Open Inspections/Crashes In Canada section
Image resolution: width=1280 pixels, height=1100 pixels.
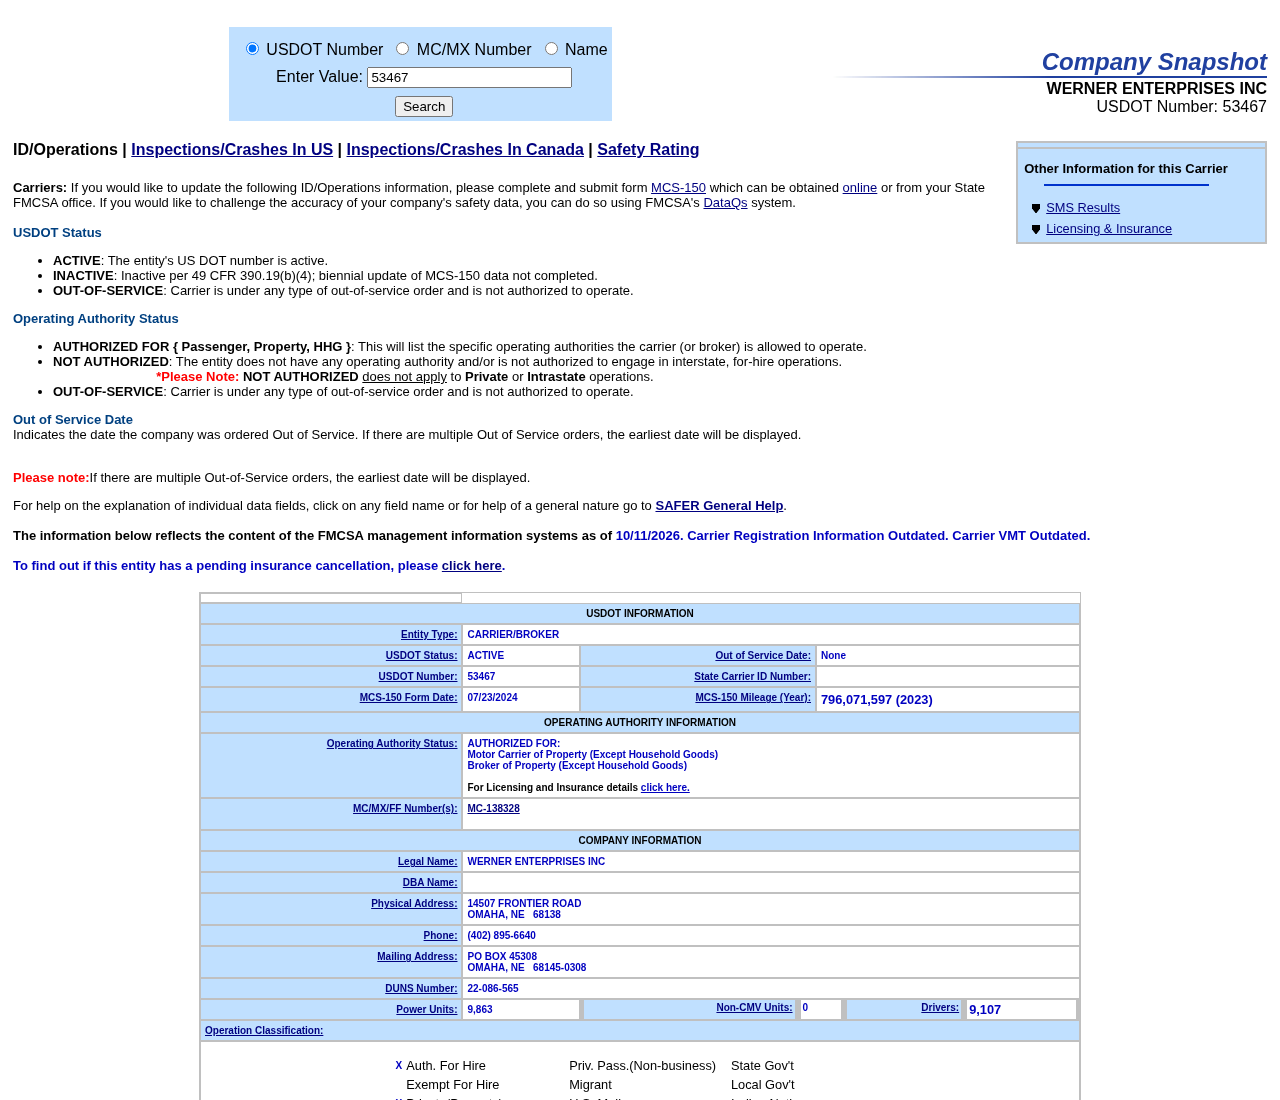click(465, 149)
